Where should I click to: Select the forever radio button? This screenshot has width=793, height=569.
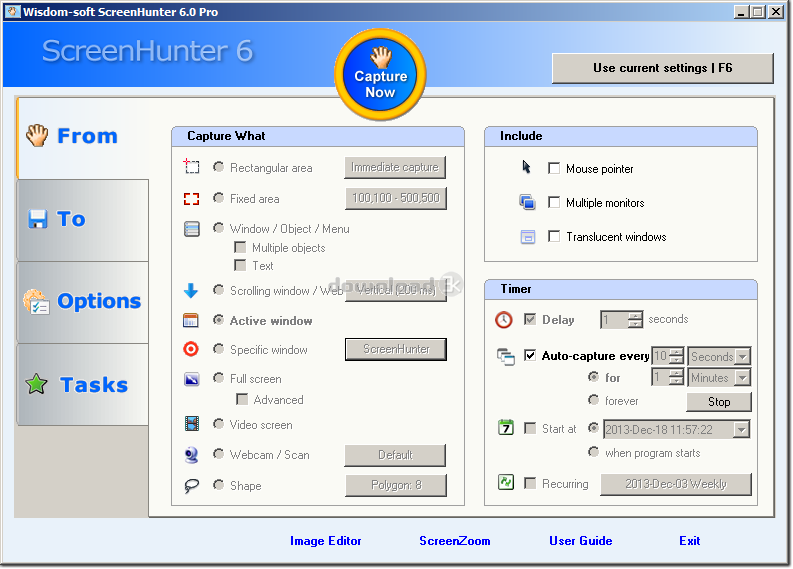pos(593,400)
